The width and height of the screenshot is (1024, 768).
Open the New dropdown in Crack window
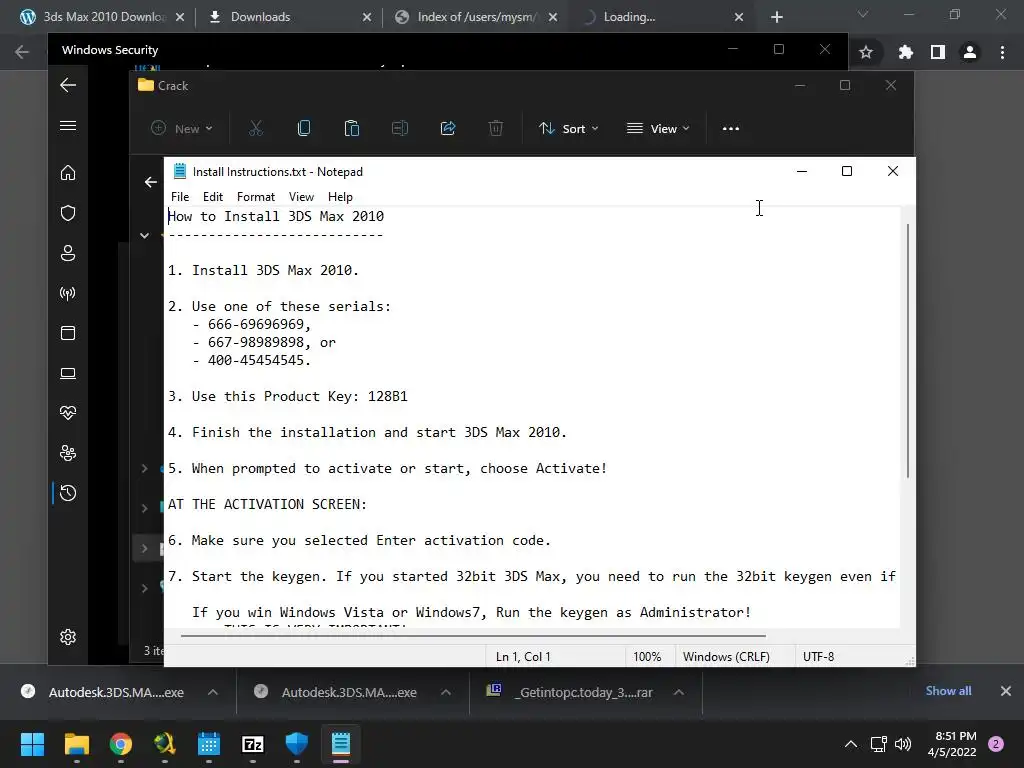coord(182,129)
